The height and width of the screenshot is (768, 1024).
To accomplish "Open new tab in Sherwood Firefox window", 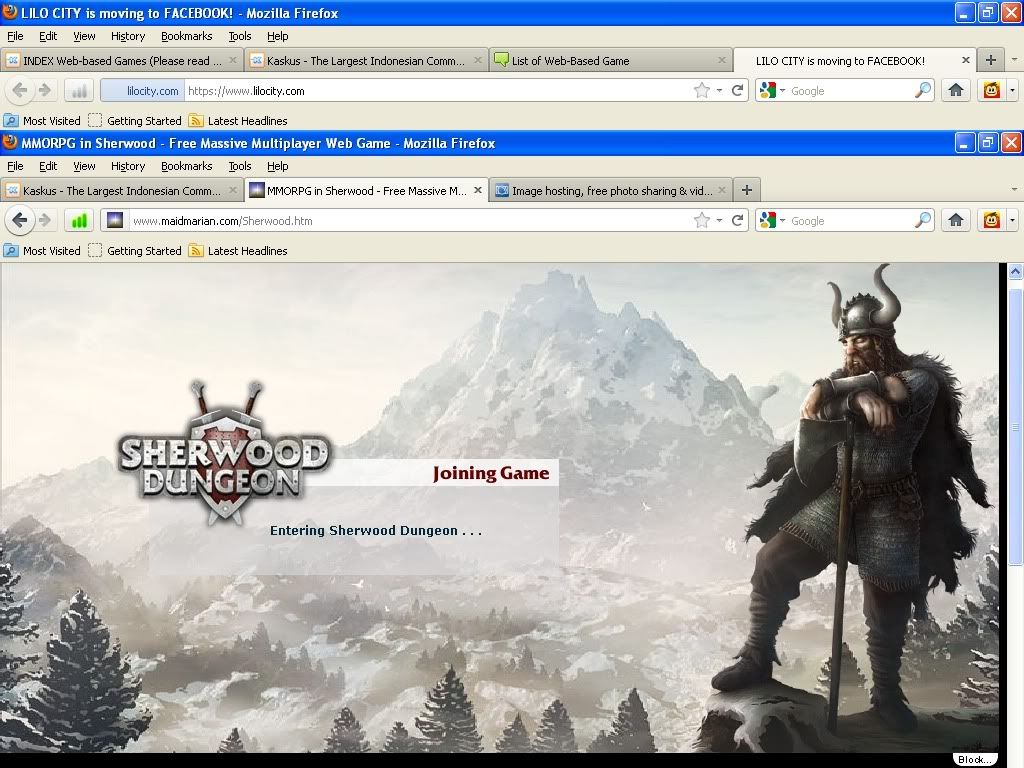I will click(747, 190).
